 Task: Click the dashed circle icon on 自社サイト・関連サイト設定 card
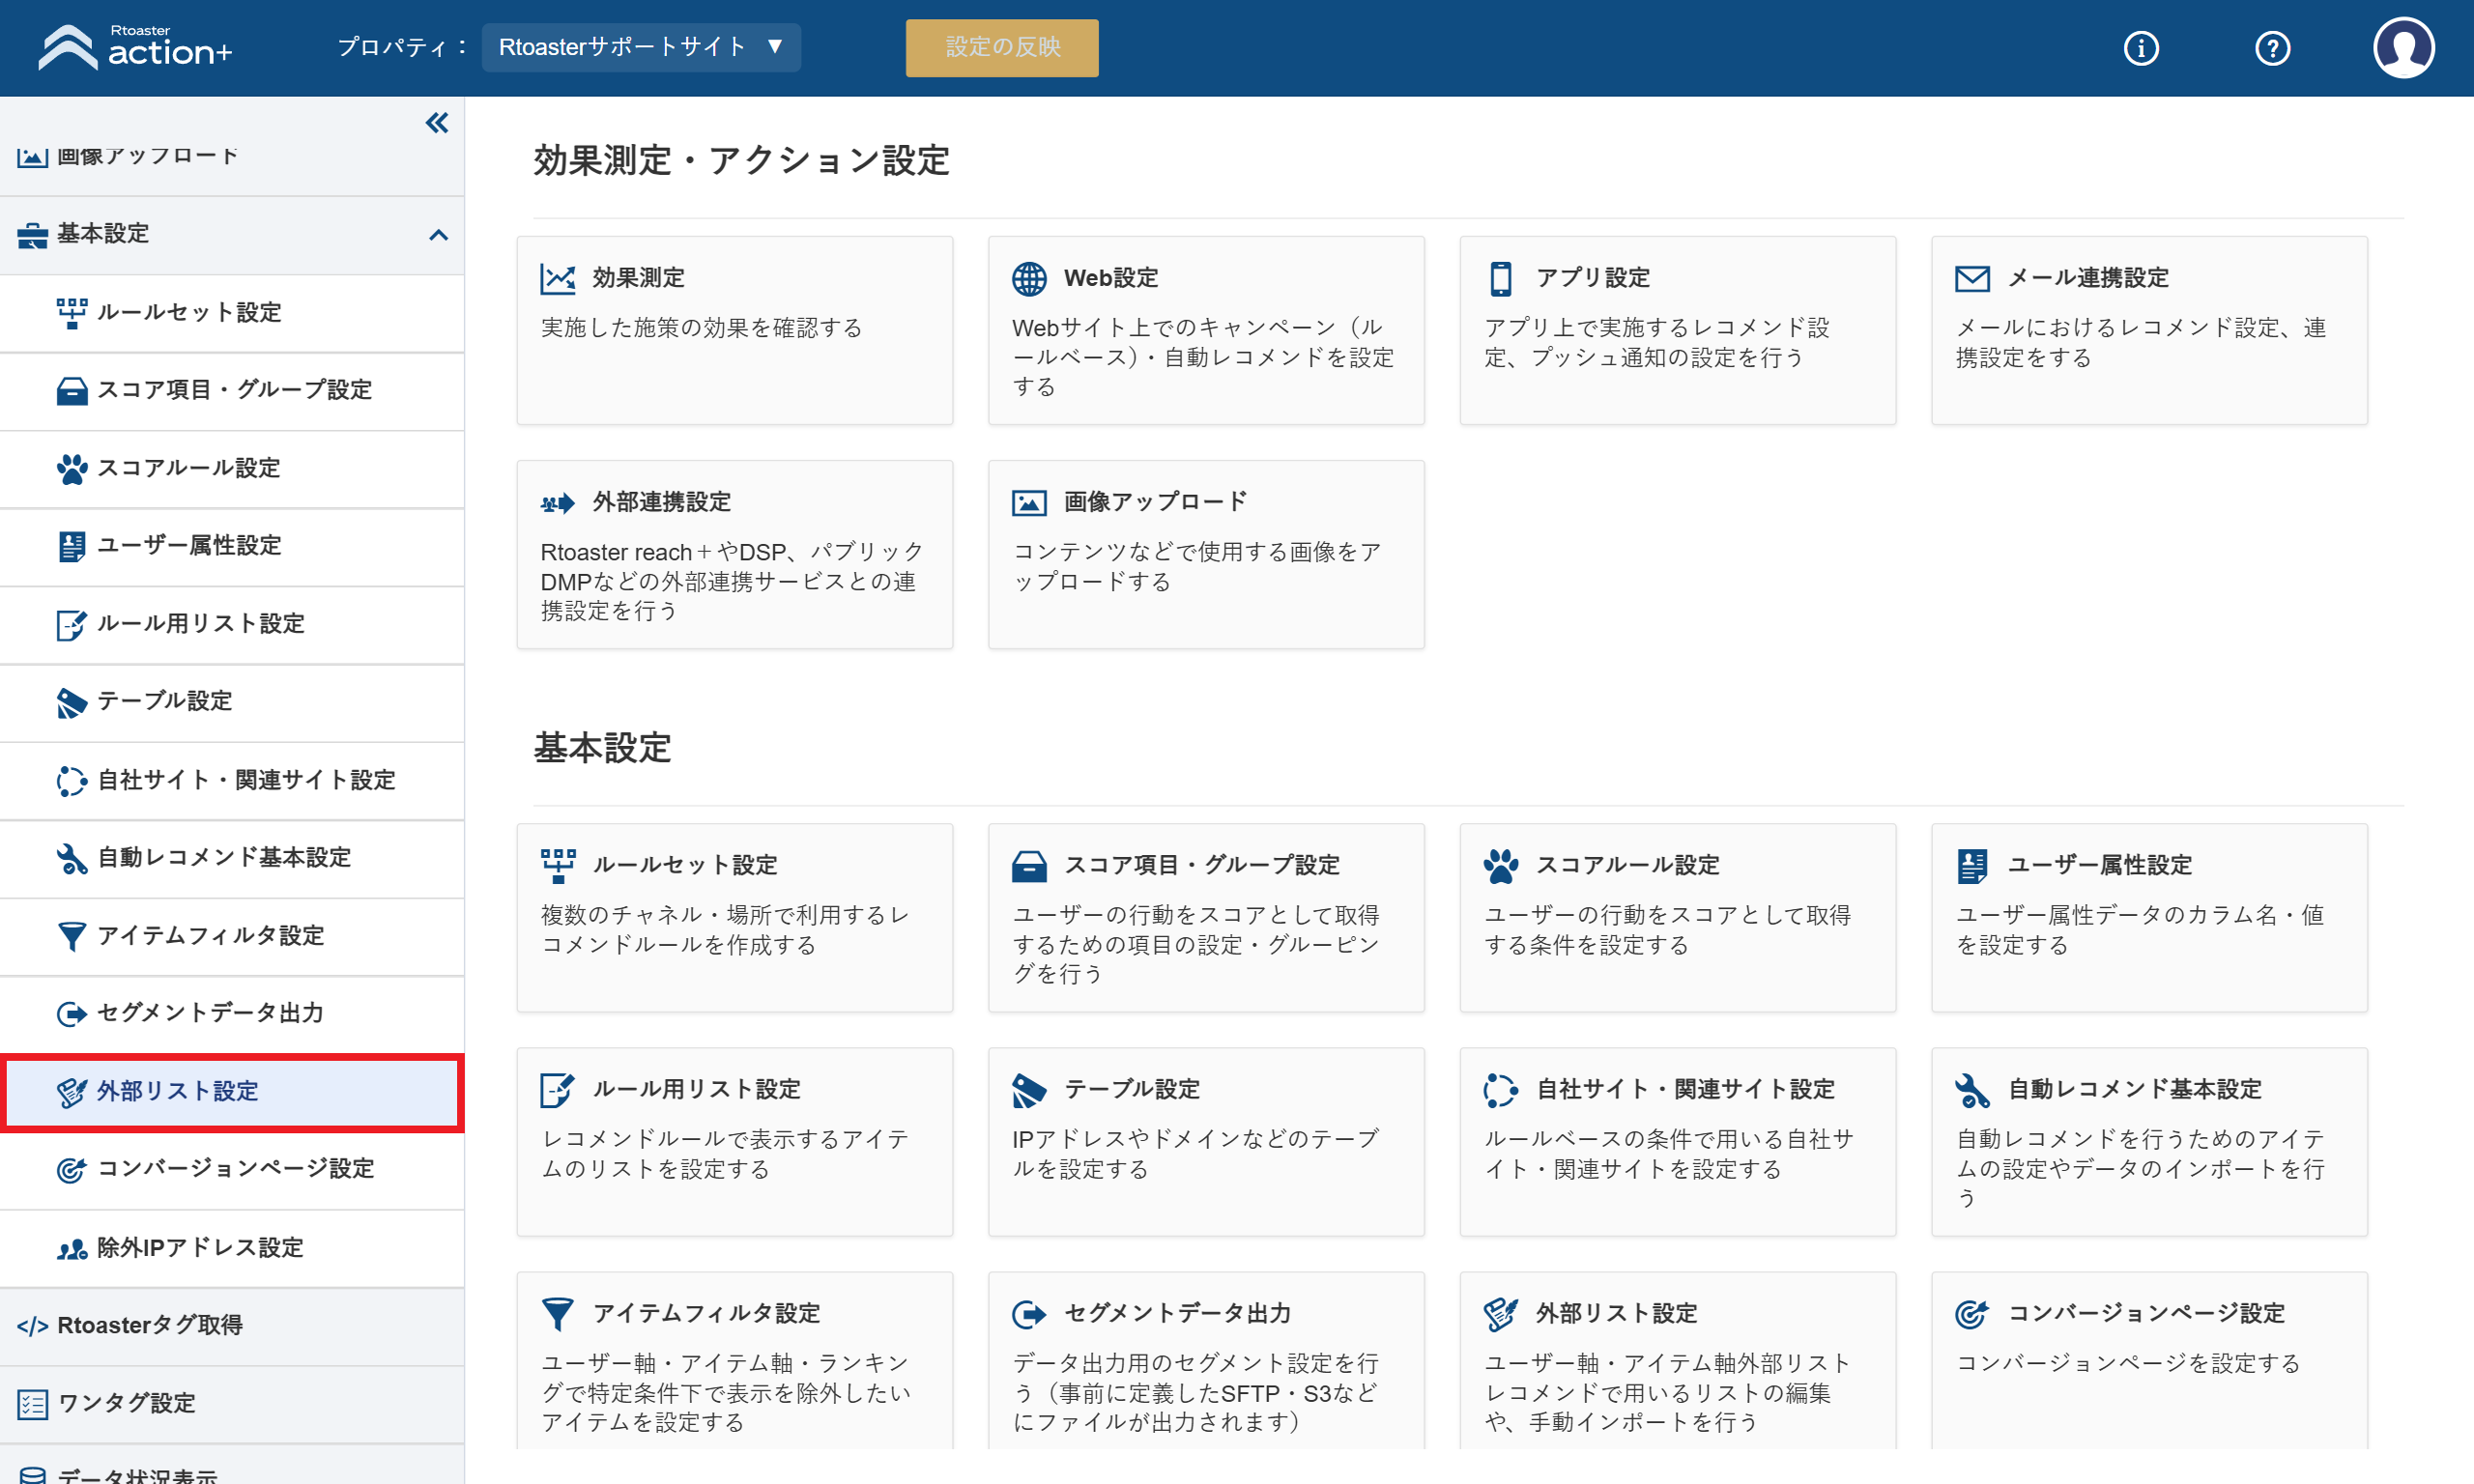(1500, 1091)
